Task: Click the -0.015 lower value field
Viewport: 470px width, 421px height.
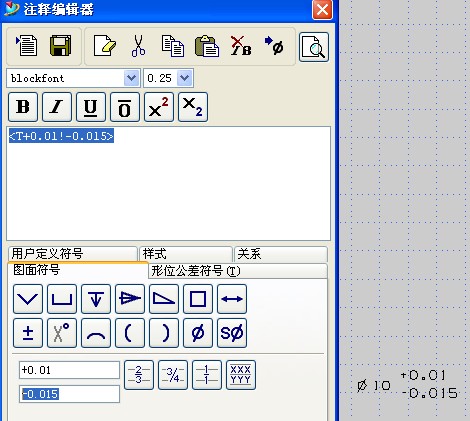Action: click(x=69, y=394)
